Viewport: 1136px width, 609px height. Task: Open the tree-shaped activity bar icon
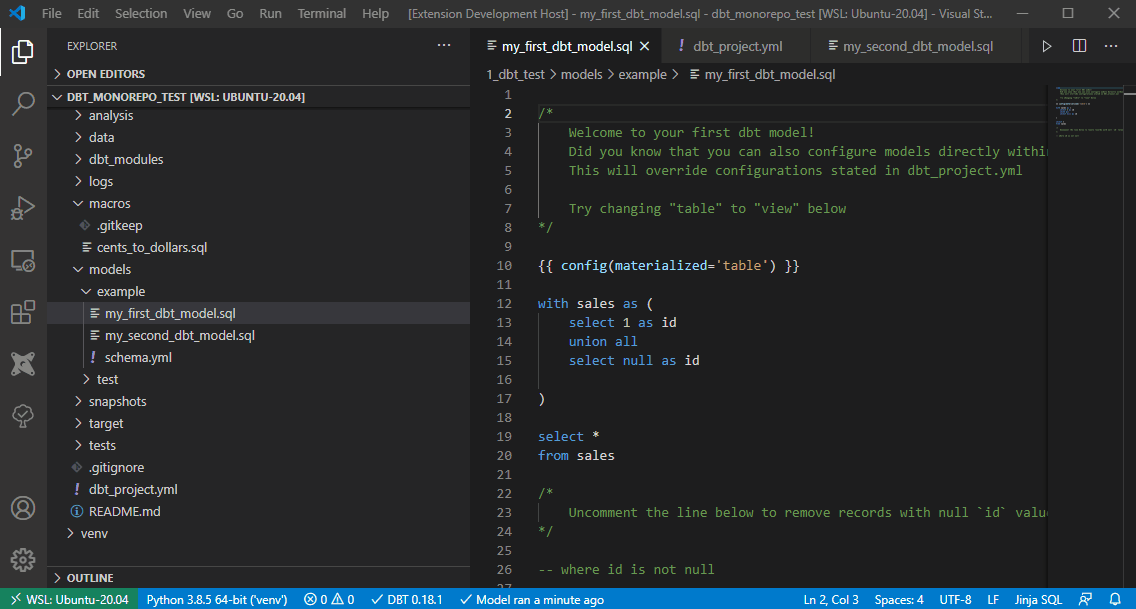22,416
